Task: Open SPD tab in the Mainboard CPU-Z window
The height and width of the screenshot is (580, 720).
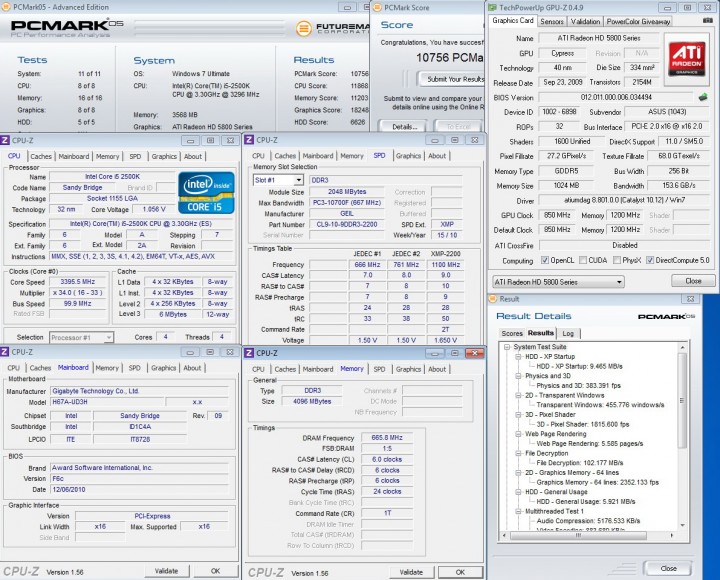Action: click(135, 368)
